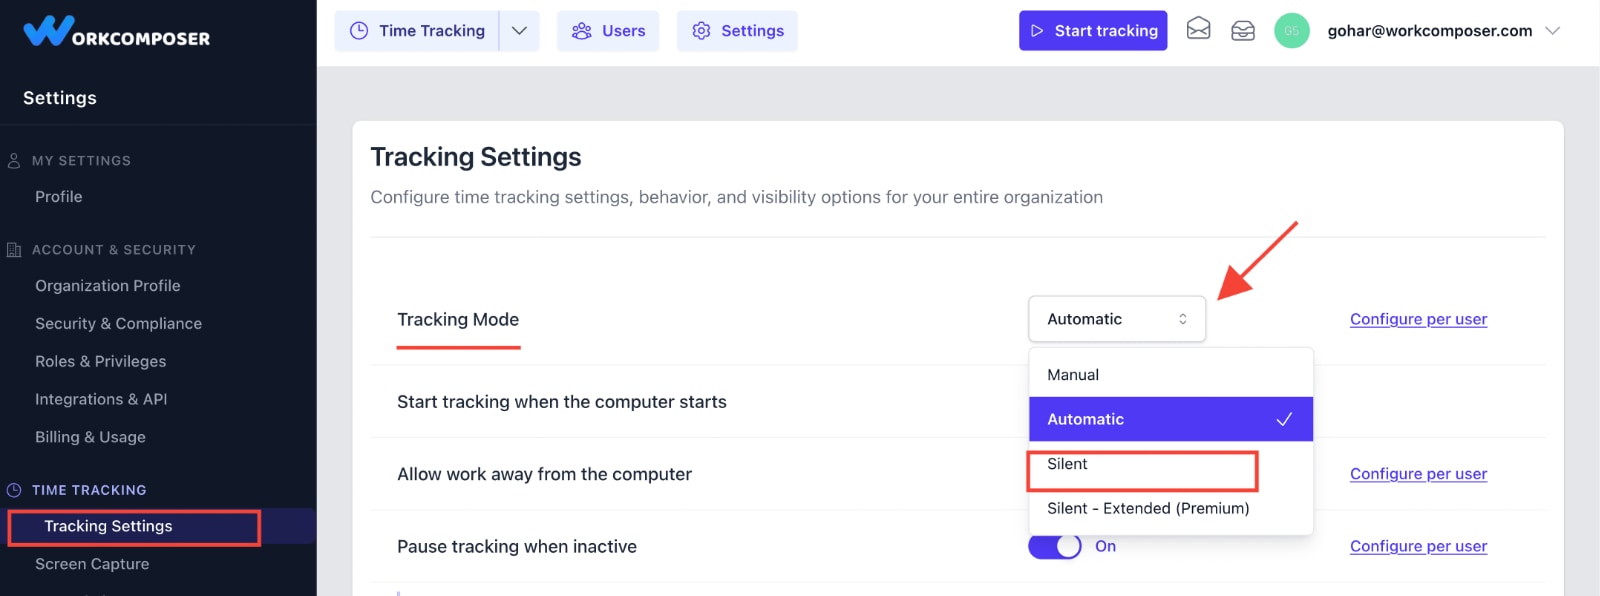
Task: Select Silent tracking mode option
Action: coord(1171,464)
